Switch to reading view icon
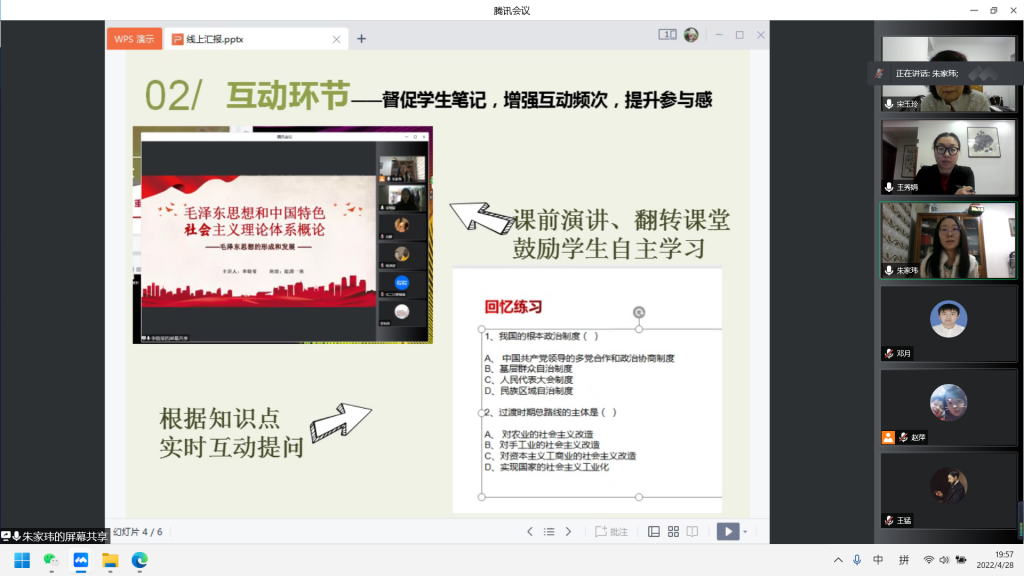 [693, 532]
